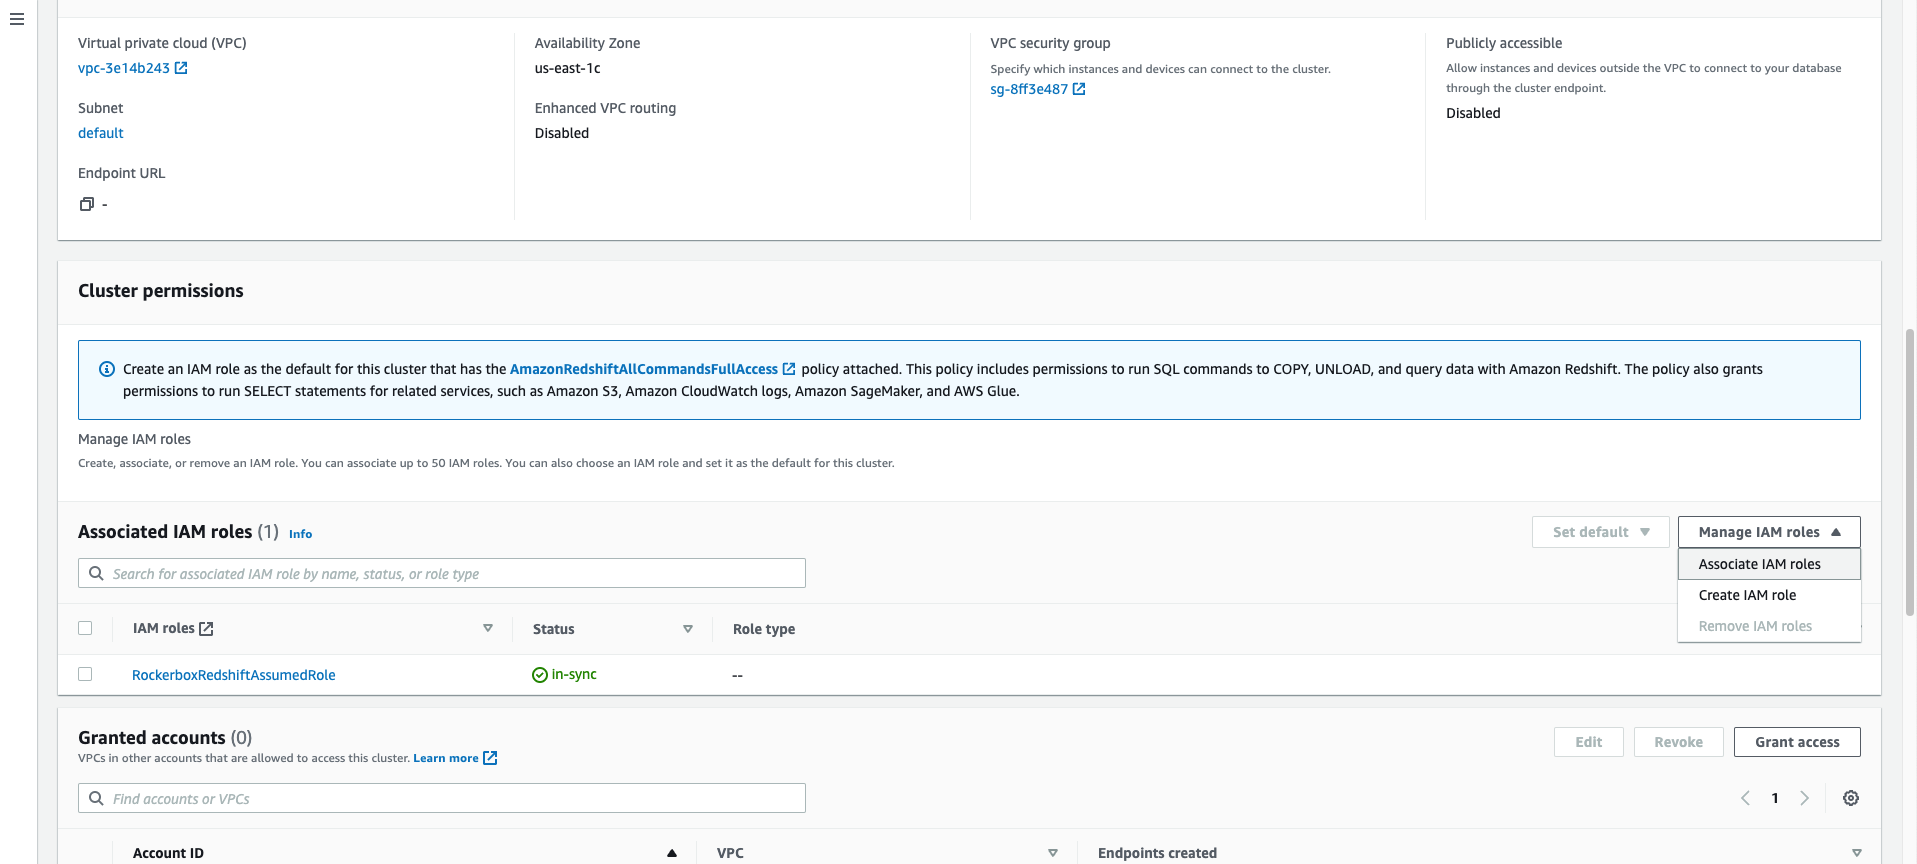Click Learn more about granted accounts
This screenshot has width=1917, height=864.
click(x=446, y=758)
